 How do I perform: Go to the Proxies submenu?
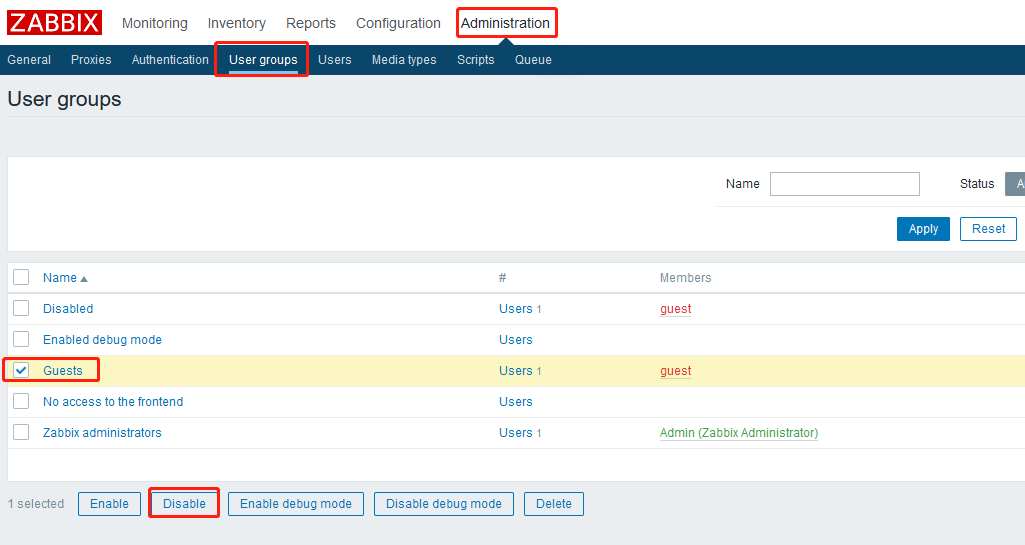(91, 59)
